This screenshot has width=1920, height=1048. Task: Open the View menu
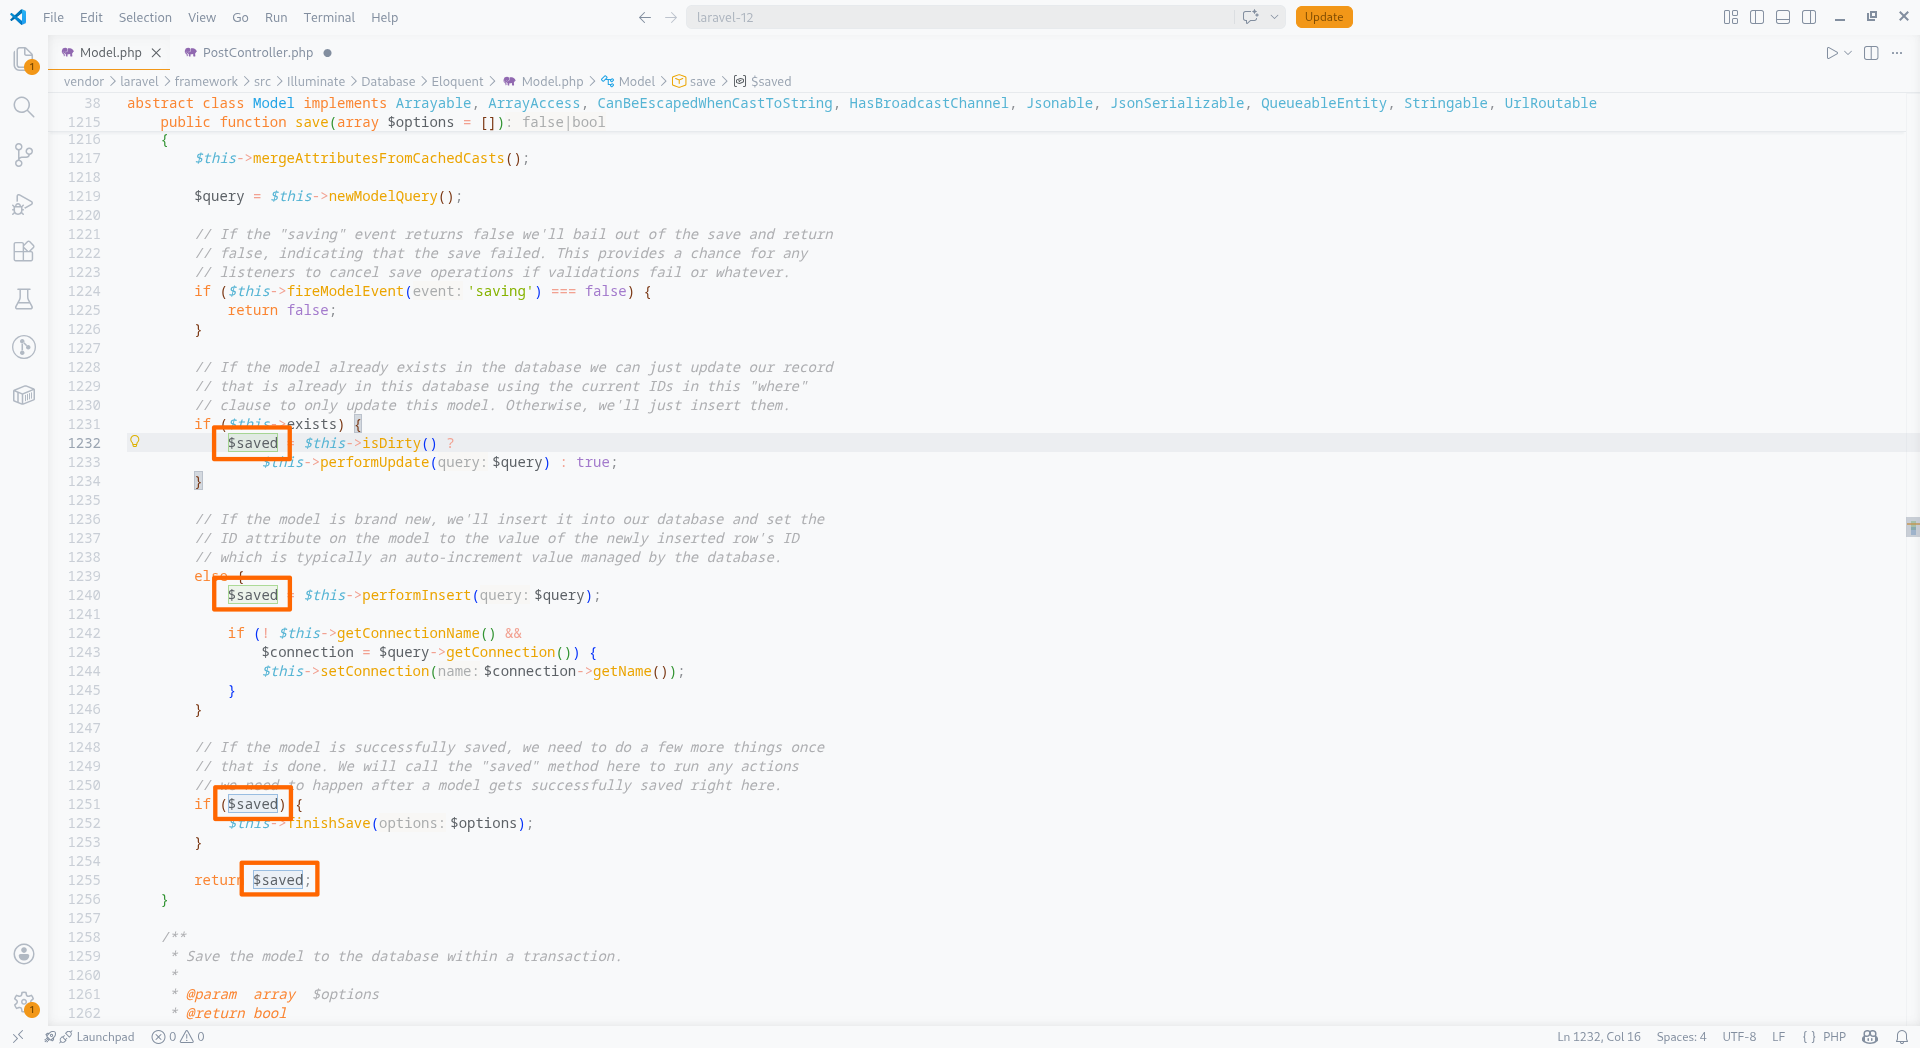click(202, 17)
